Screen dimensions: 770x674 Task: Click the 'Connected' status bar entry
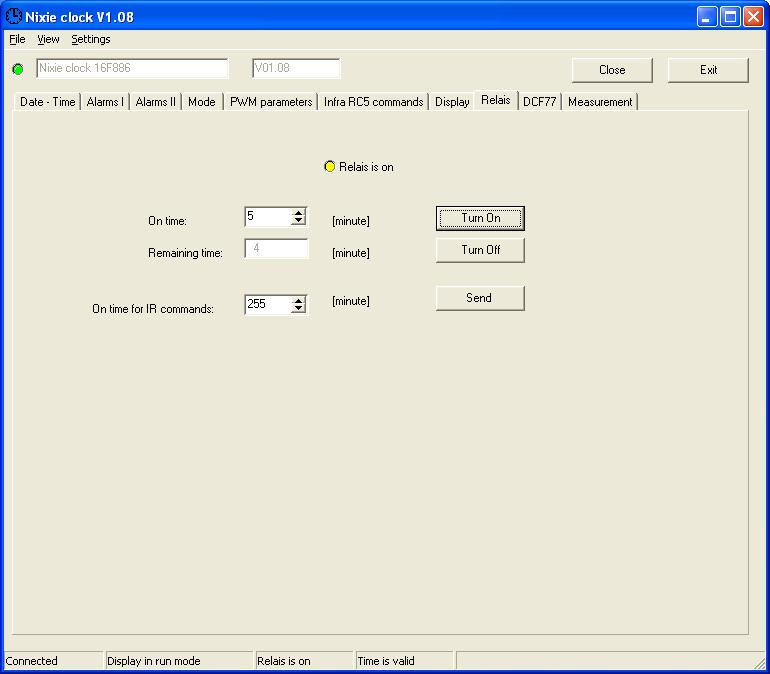pos(52,661)
